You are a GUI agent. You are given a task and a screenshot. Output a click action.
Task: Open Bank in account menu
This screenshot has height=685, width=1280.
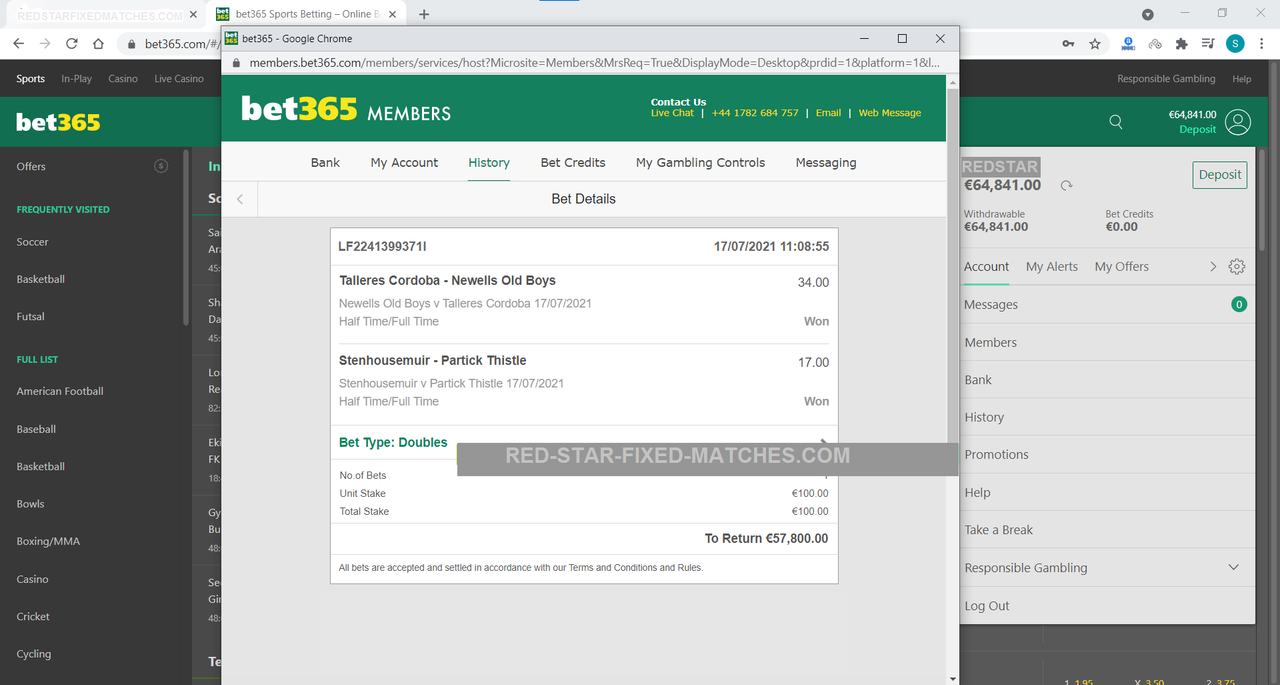coord(1108,380)
